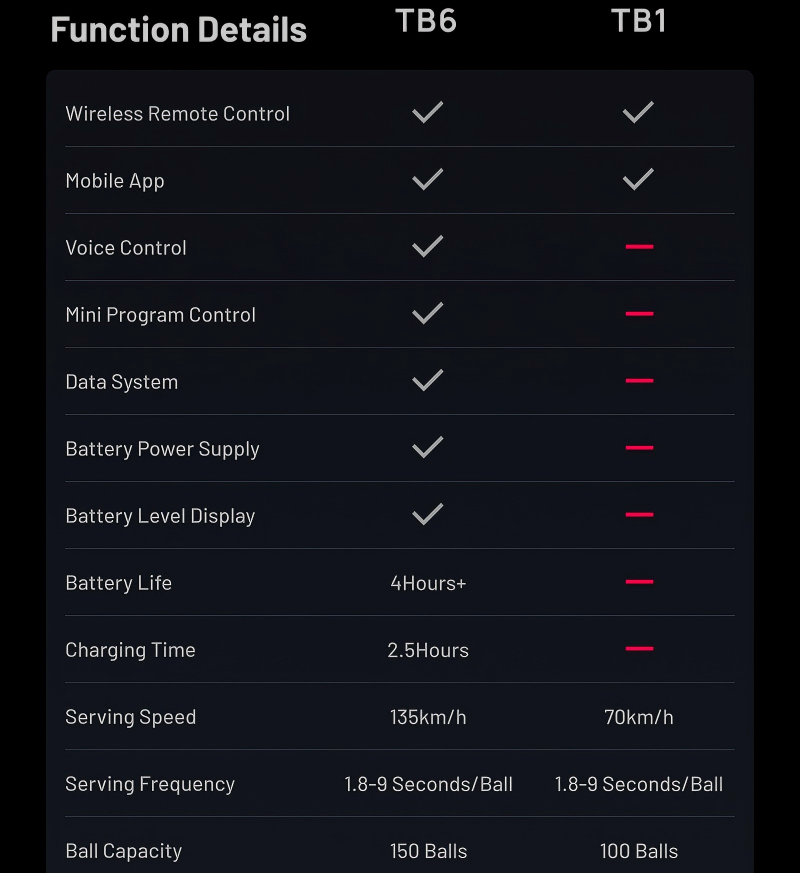Click TB1 red dash for Data System
The height and width of the screenshot is (873, 800).
pyautogui.click(x=639, y=381)
